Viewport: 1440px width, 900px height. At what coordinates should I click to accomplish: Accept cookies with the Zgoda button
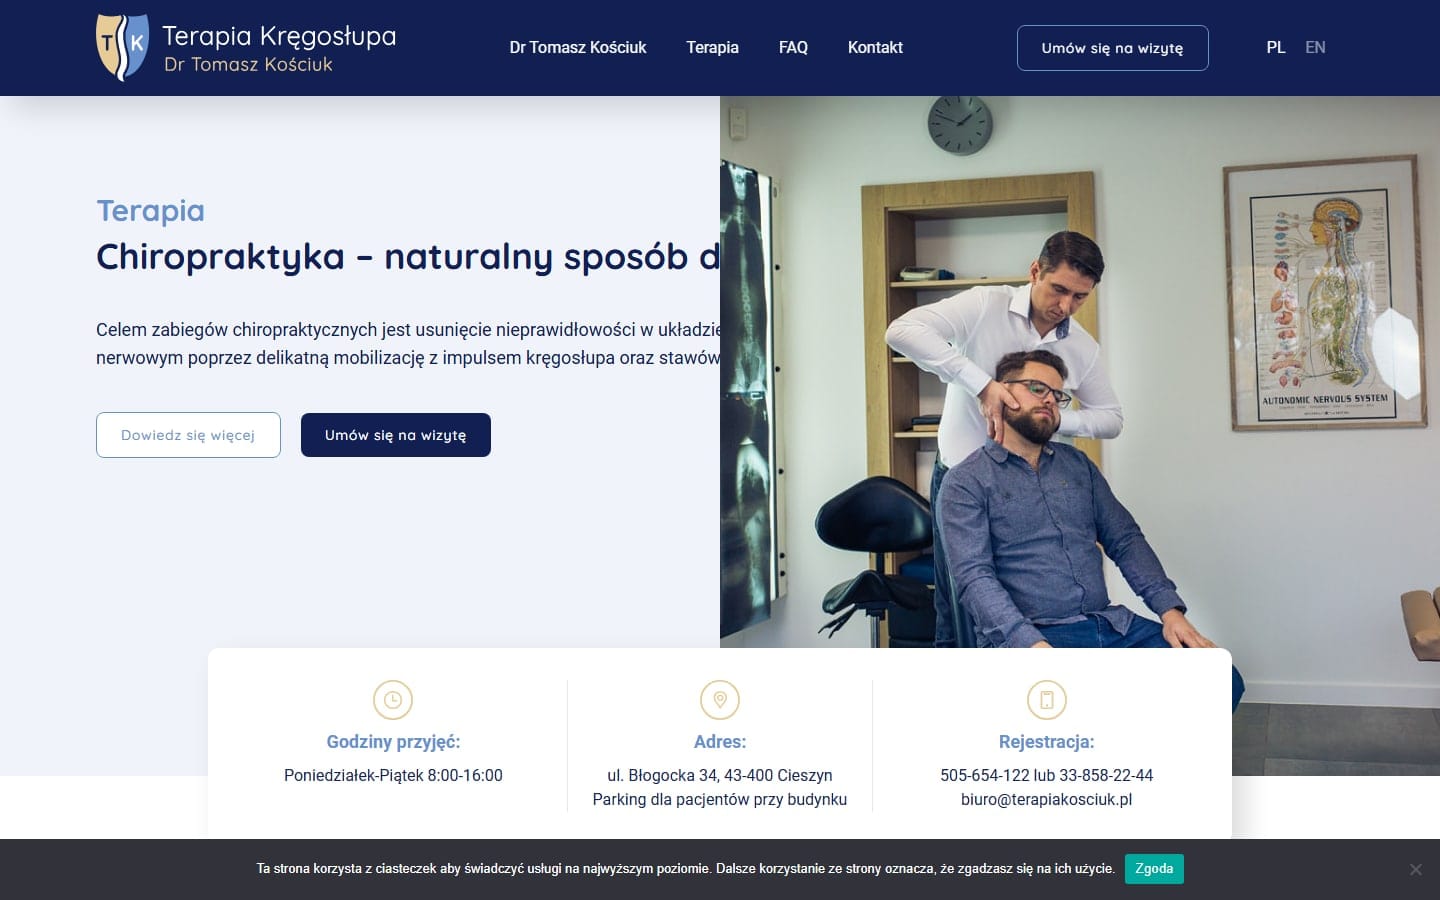pyautogui.click(x=1154, y=869)
